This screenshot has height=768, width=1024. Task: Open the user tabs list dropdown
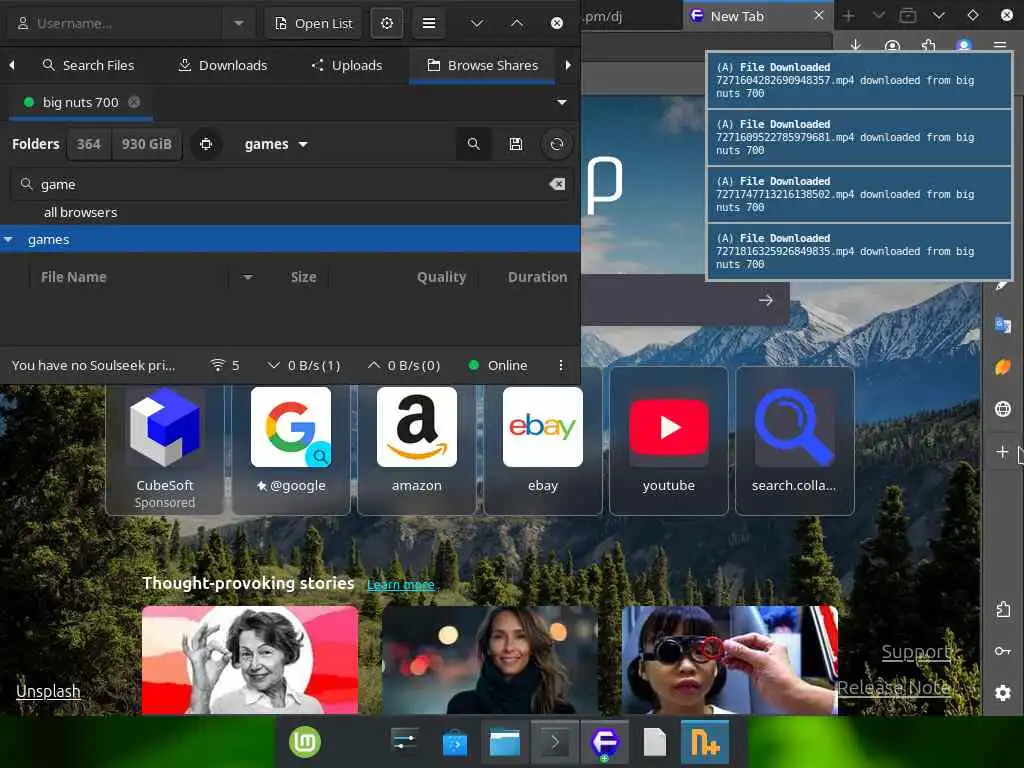(562, 103)
